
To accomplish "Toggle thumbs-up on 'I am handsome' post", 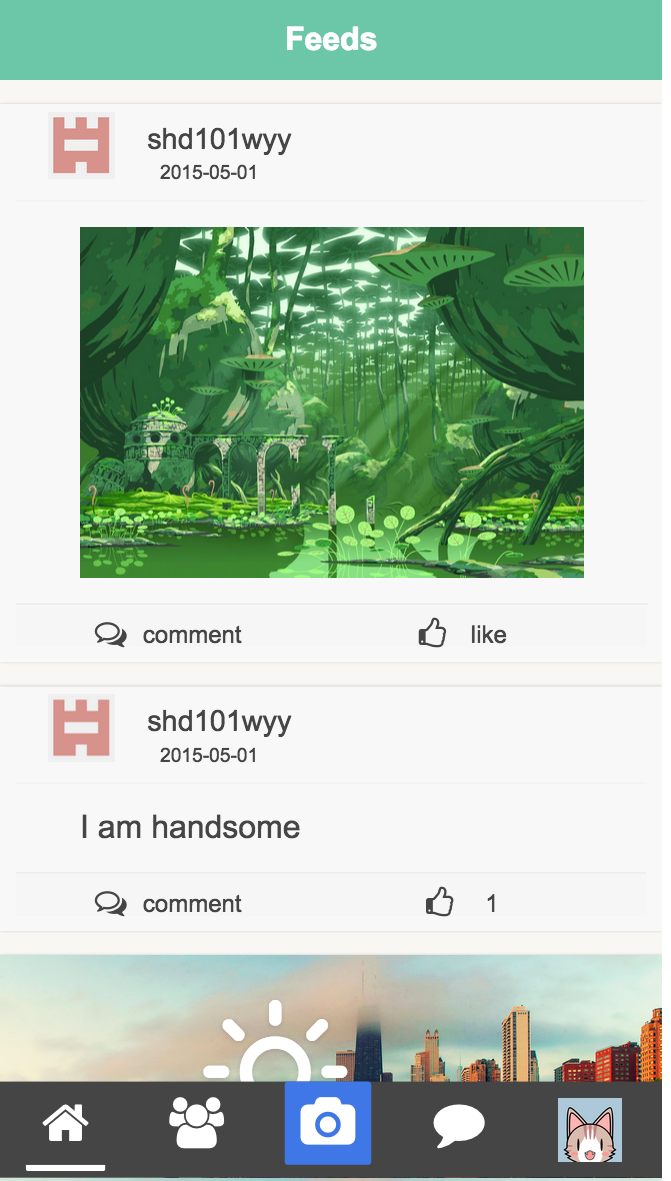I will click(x=440, y=902).
